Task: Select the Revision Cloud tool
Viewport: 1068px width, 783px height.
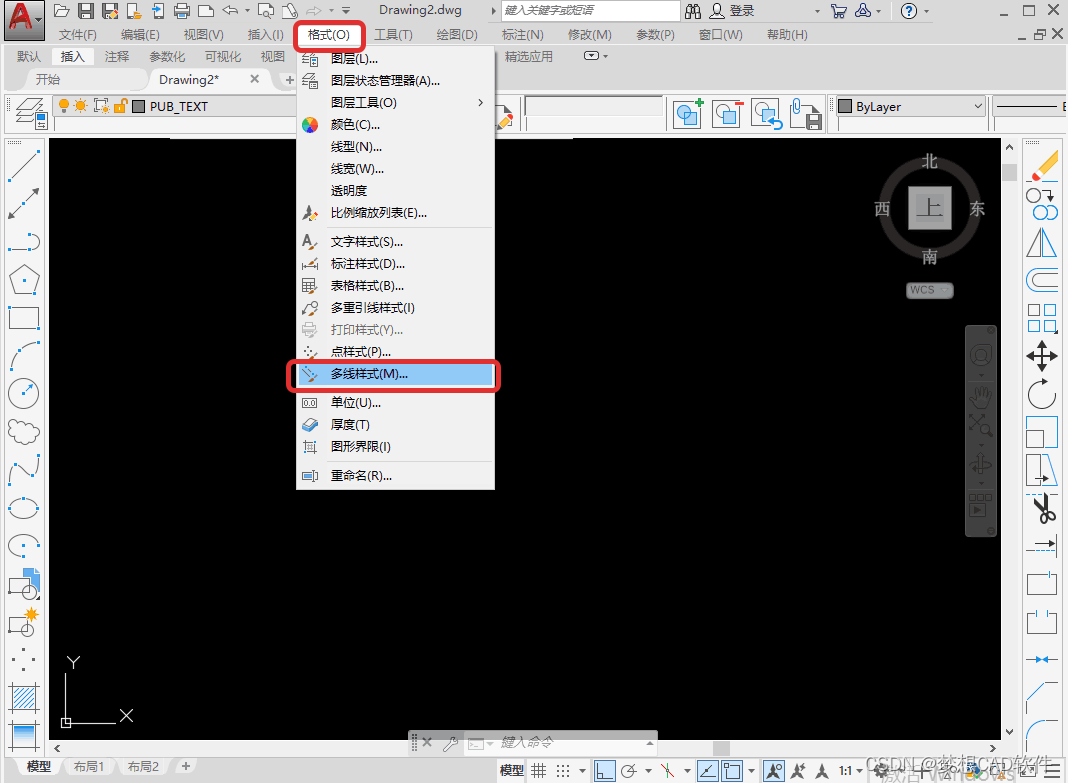Action: coord(24,432)
